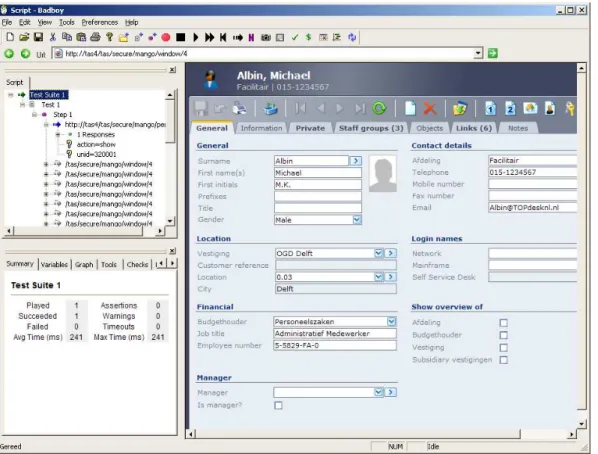Open the Manager dropdown arrow
The width and height of the screenshot is (598, 454).
378,392
